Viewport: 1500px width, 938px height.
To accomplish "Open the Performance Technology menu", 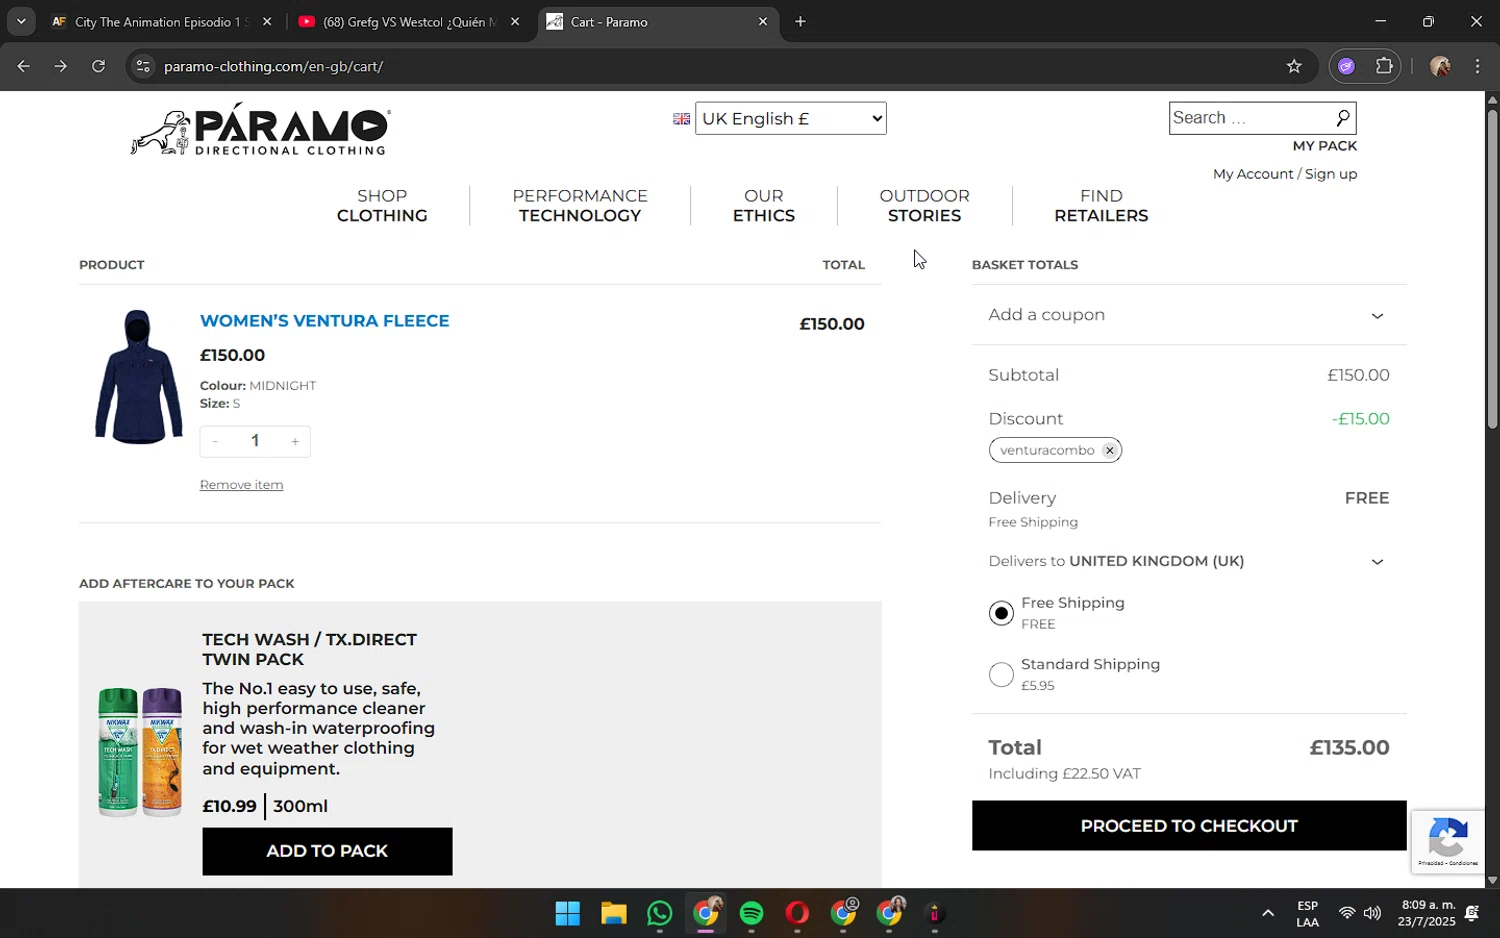I will [580, 206].
